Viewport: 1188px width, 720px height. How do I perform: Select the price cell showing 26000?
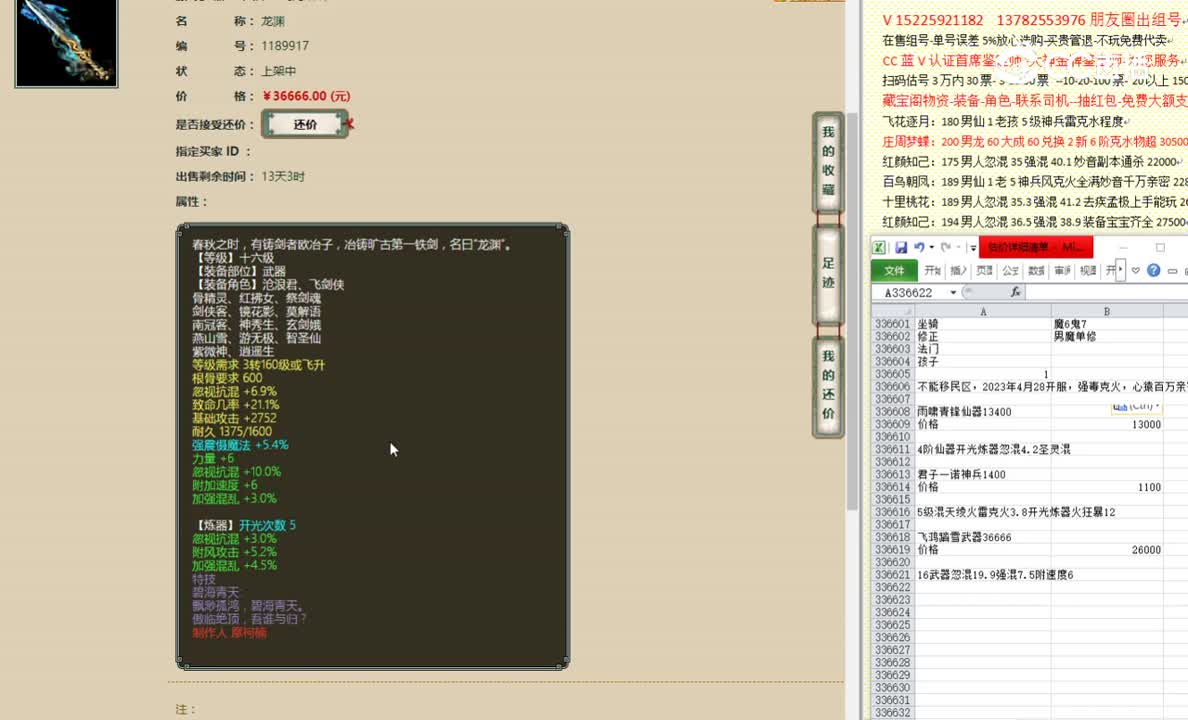(1107, 549)
